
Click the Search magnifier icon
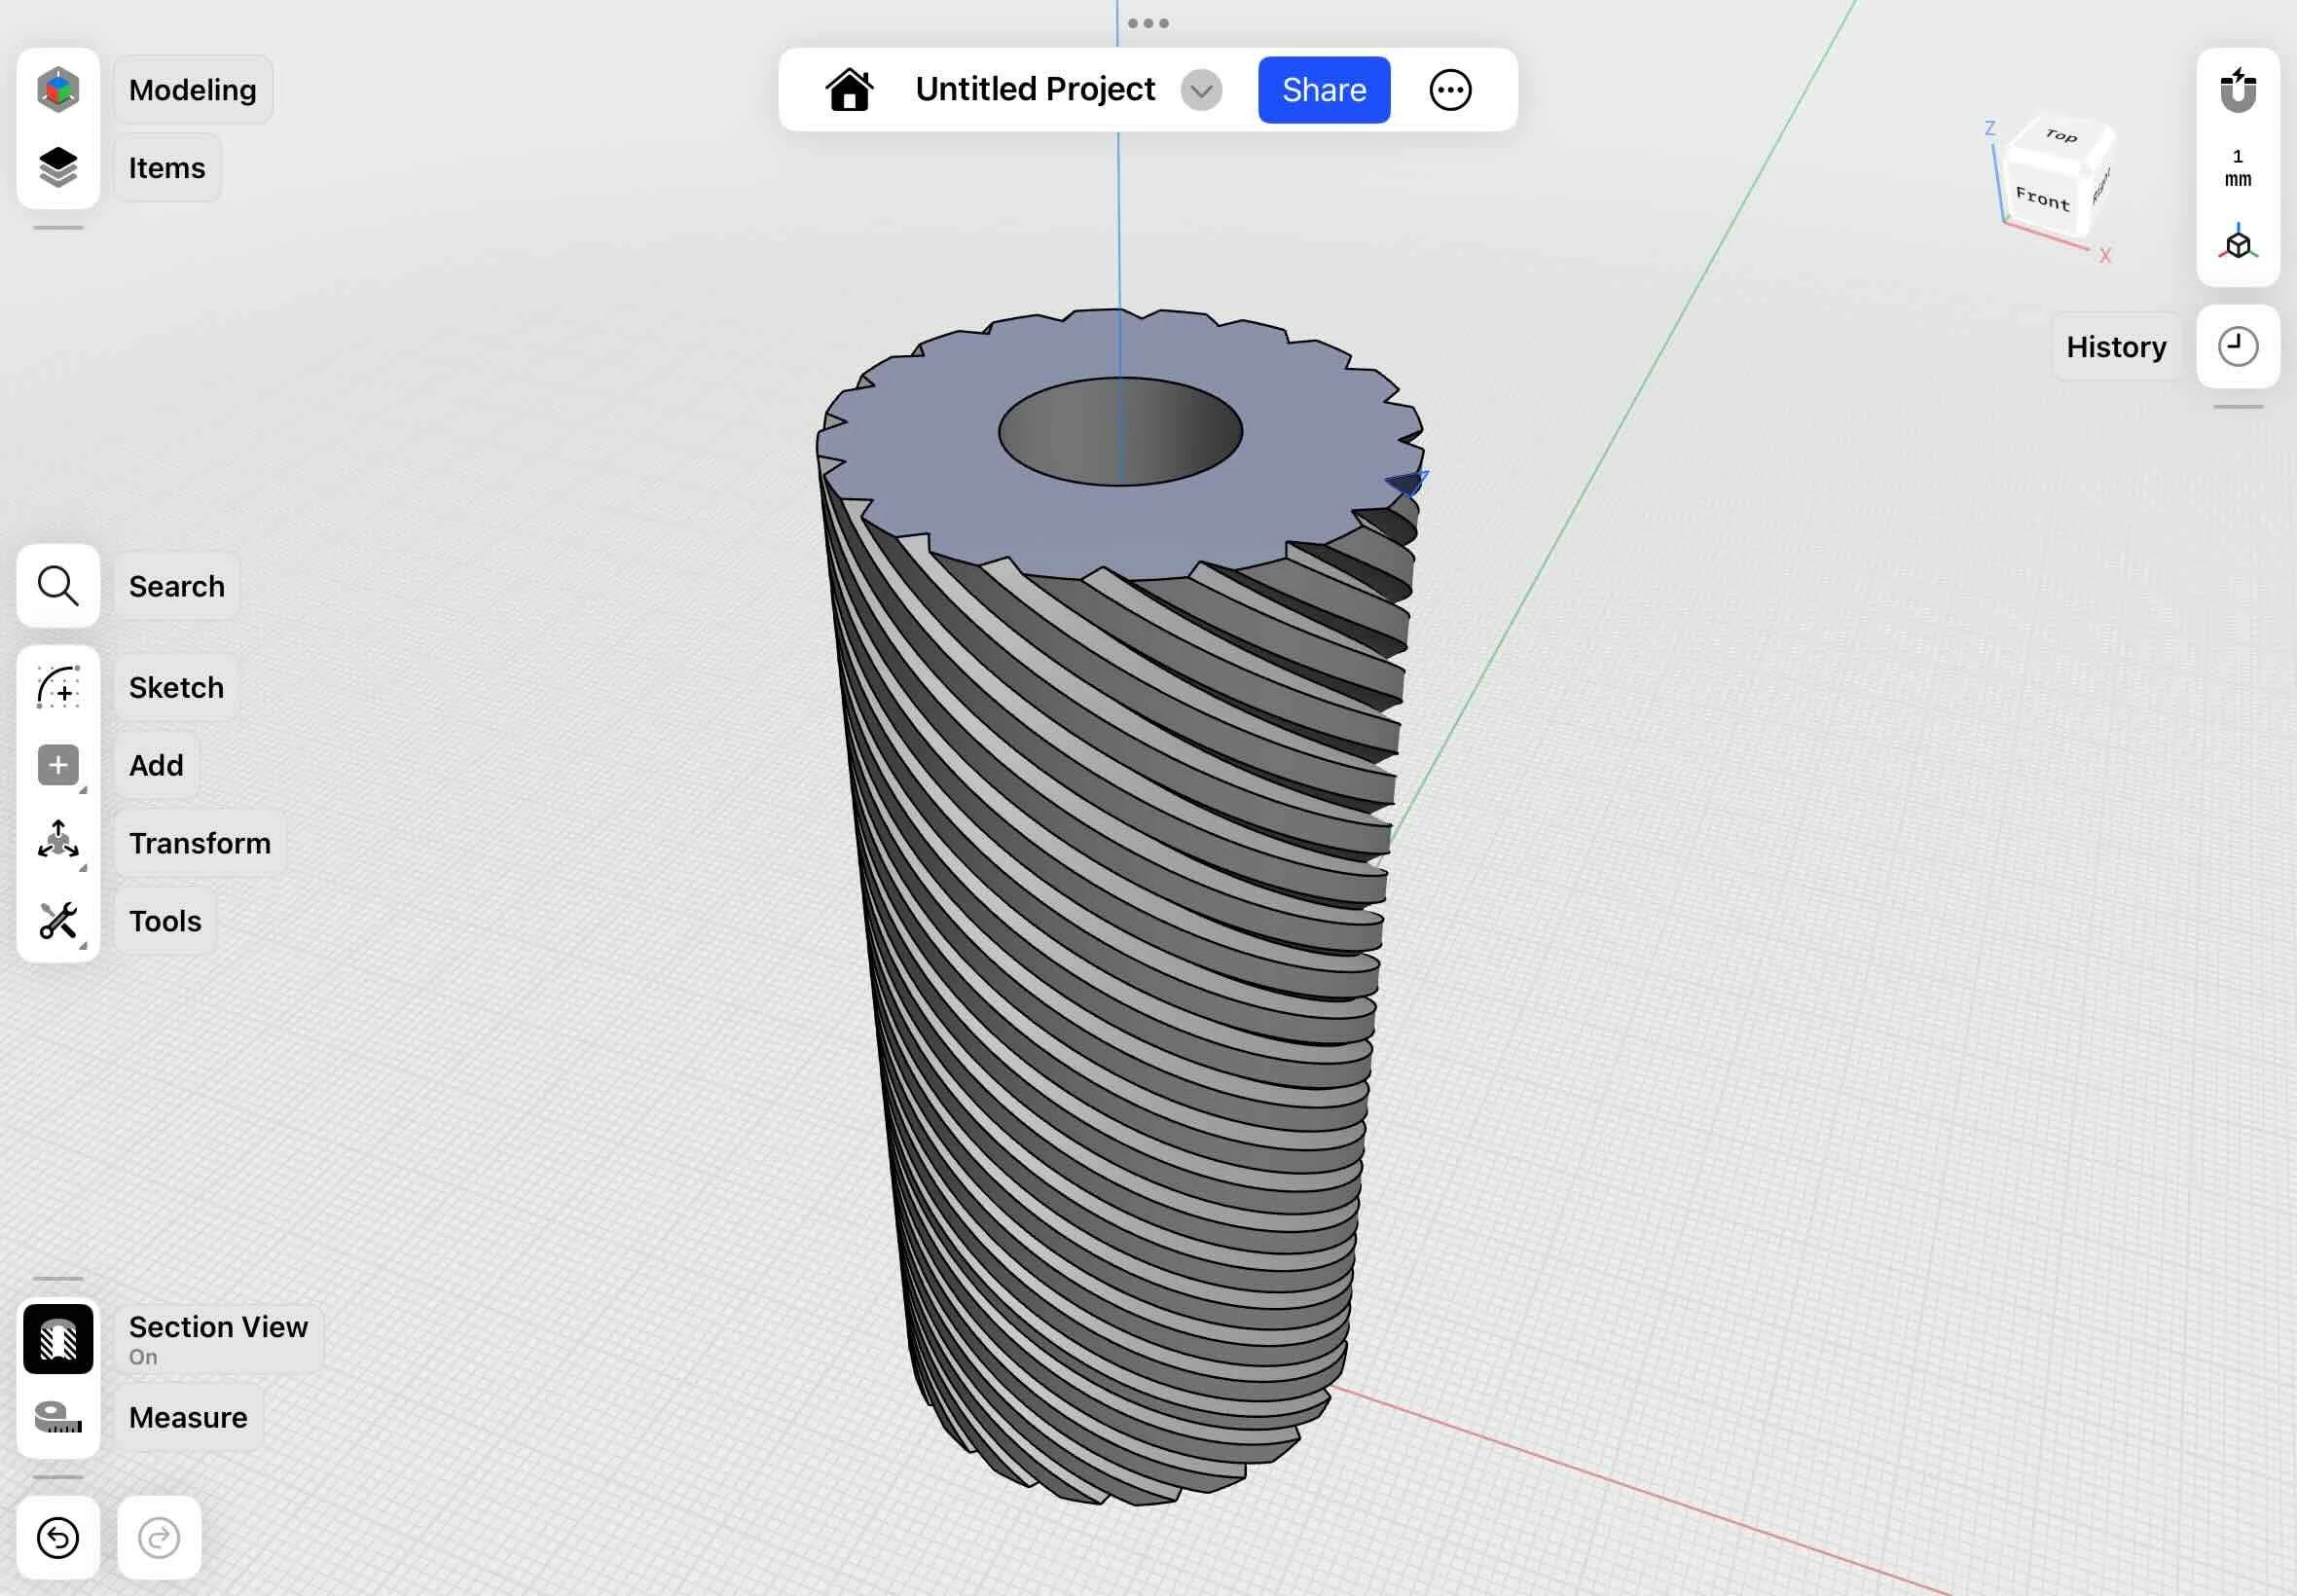58,586
